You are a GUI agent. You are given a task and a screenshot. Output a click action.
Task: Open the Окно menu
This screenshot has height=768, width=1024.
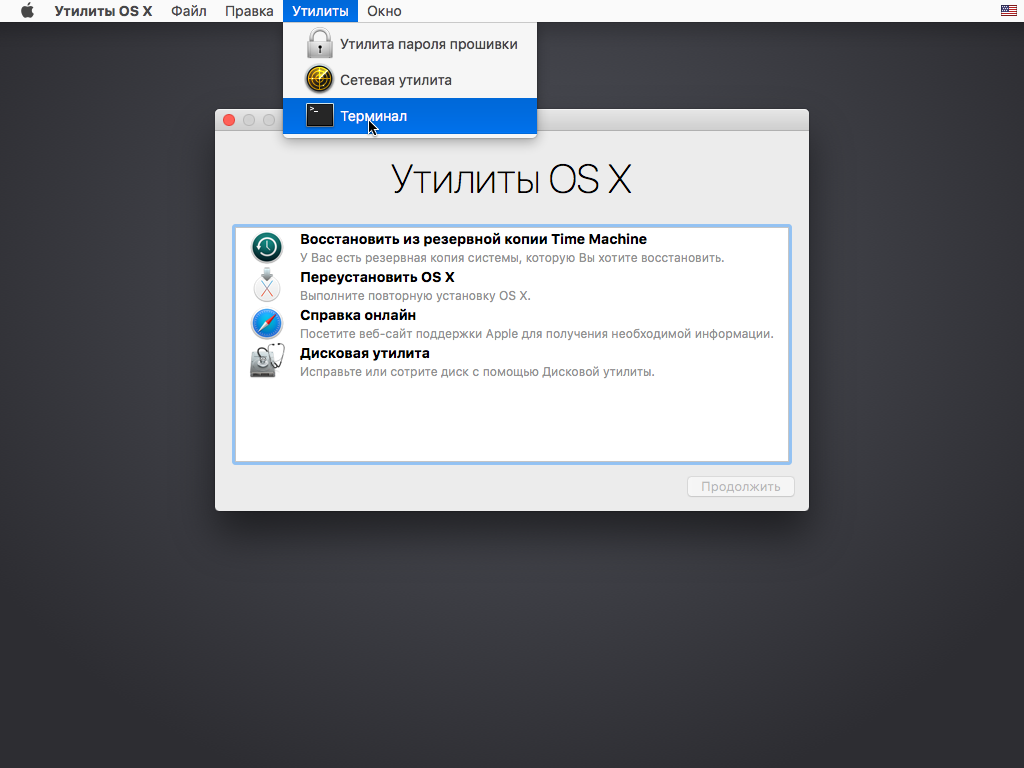tap(384, 11)
